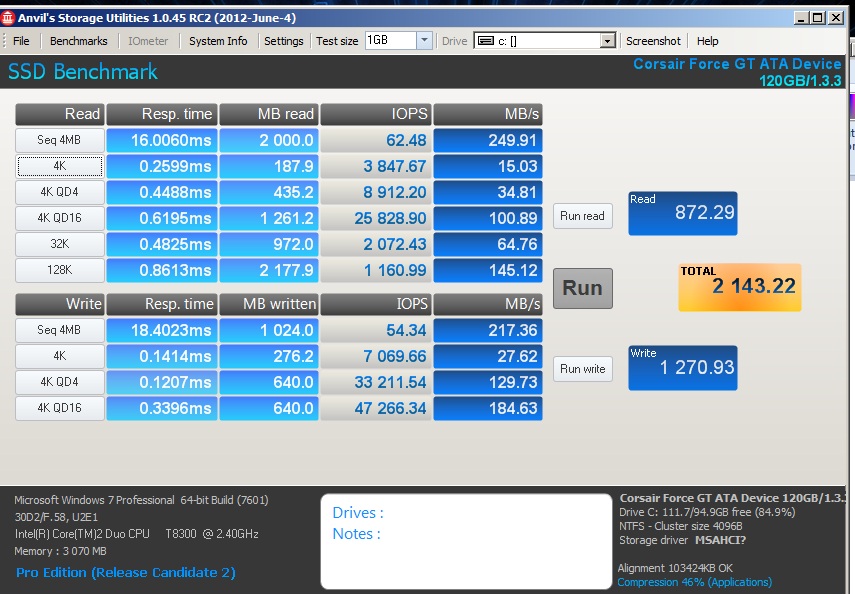Viewport: 855px width, 594px height.
Task: Open the File menu
Action: click(x=21, y=41)
